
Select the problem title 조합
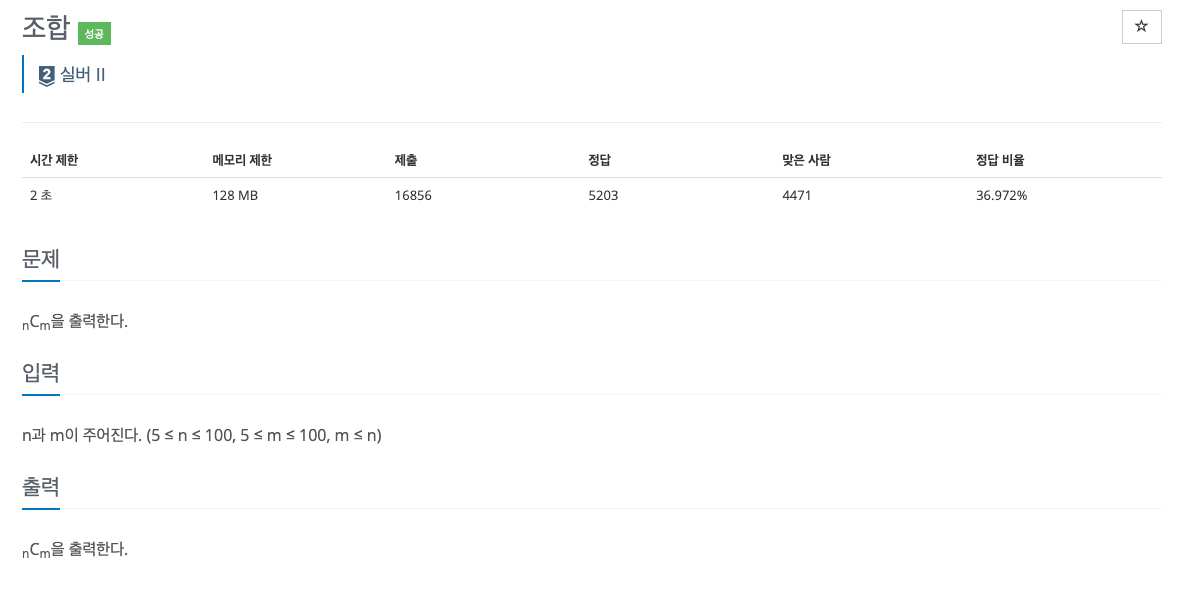tap(46, 29)
